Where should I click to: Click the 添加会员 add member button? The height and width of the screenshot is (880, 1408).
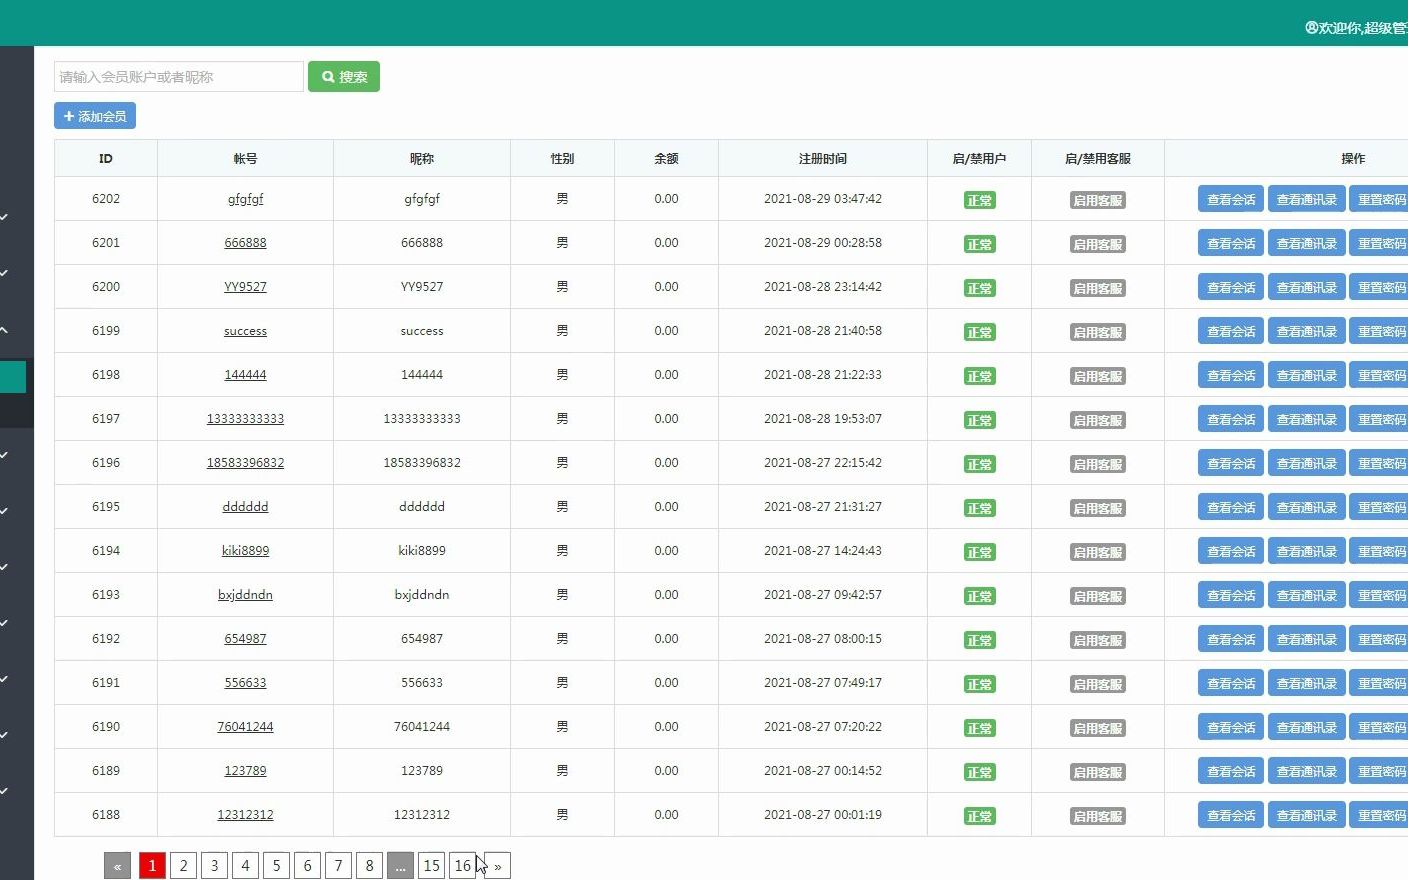pyautogui.click(x=95, y=116)
